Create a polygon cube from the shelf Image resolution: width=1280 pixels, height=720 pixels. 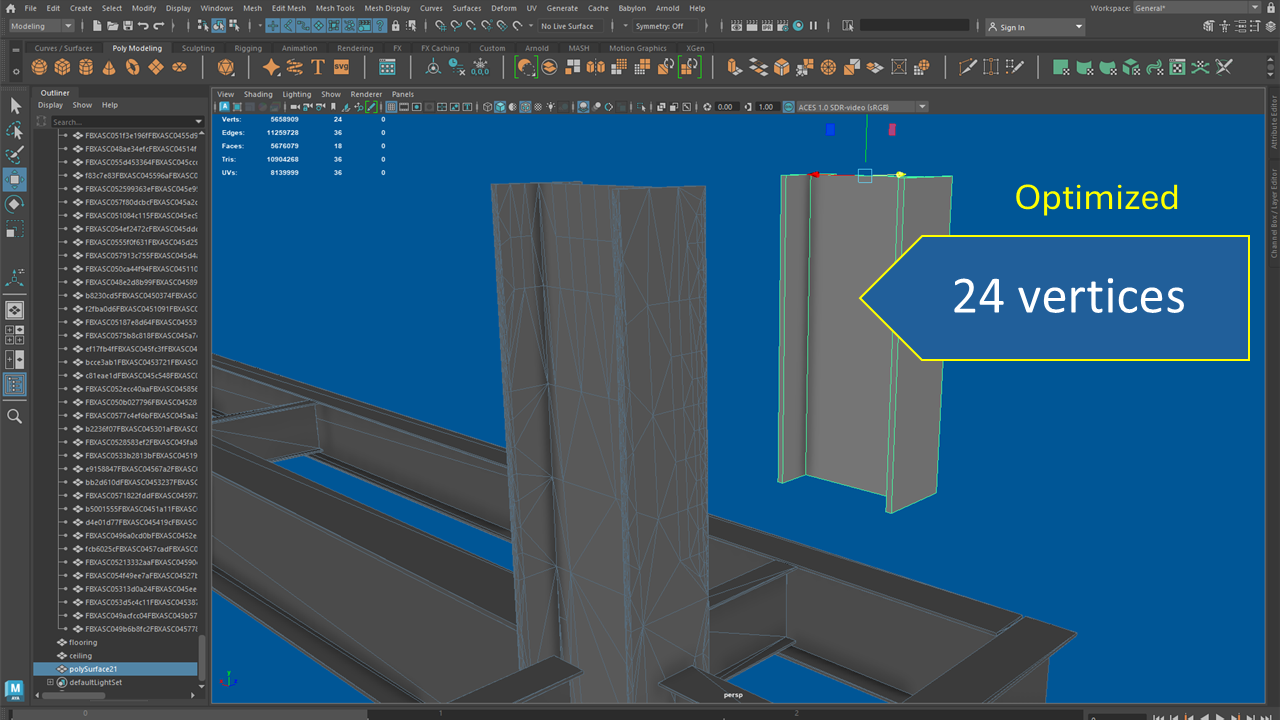[62, 67]
